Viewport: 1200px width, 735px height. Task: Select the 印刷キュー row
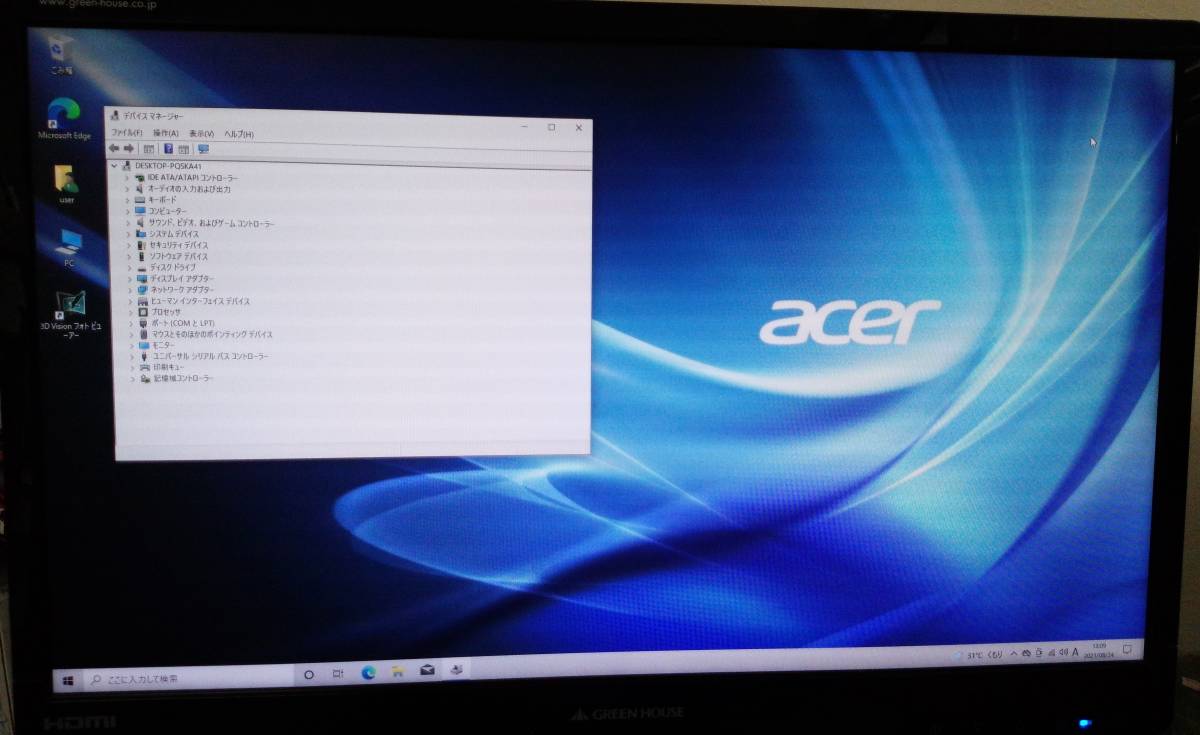coord(161,367)
